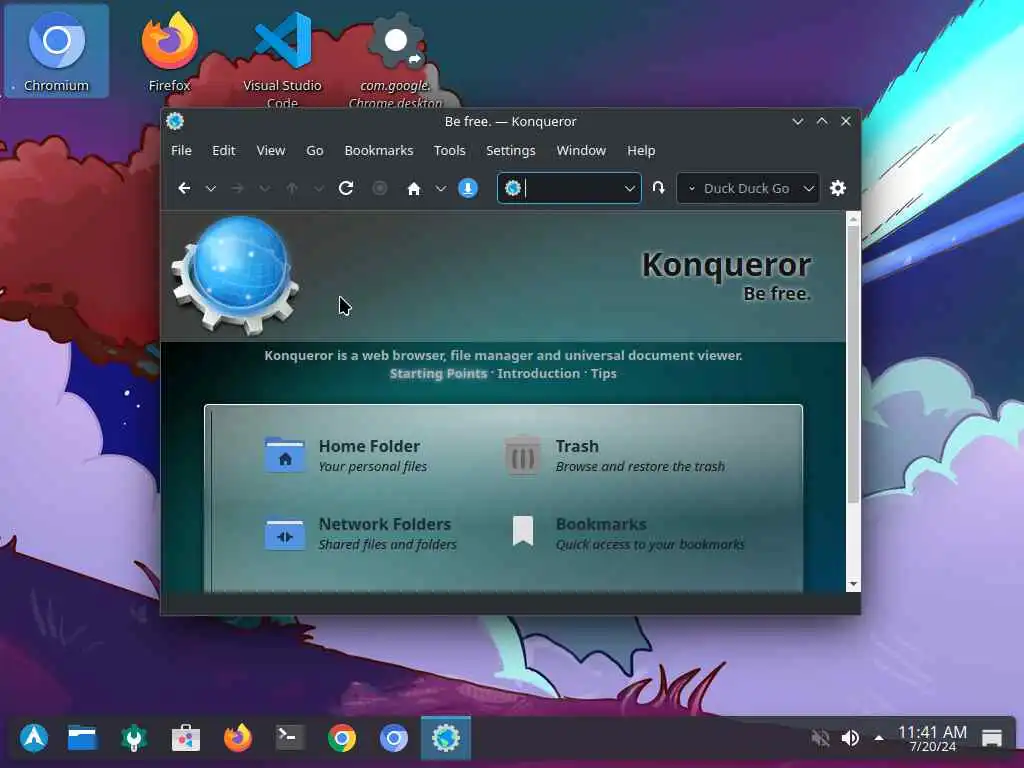Image resolution: width=1024 pixels, height=768 pixels.
Task: Expand hidden system tray icons
Action: click(879, 738)
